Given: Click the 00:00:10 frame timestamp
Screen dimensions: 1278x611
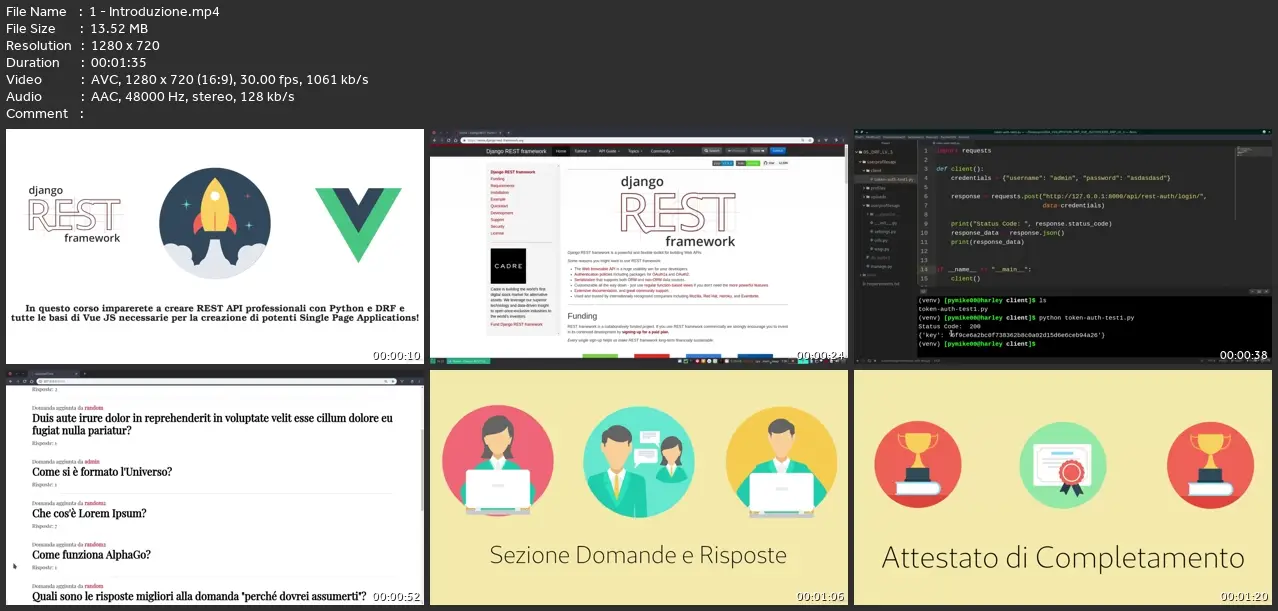Looking at the screenshot, I should (x=396, y=355).
